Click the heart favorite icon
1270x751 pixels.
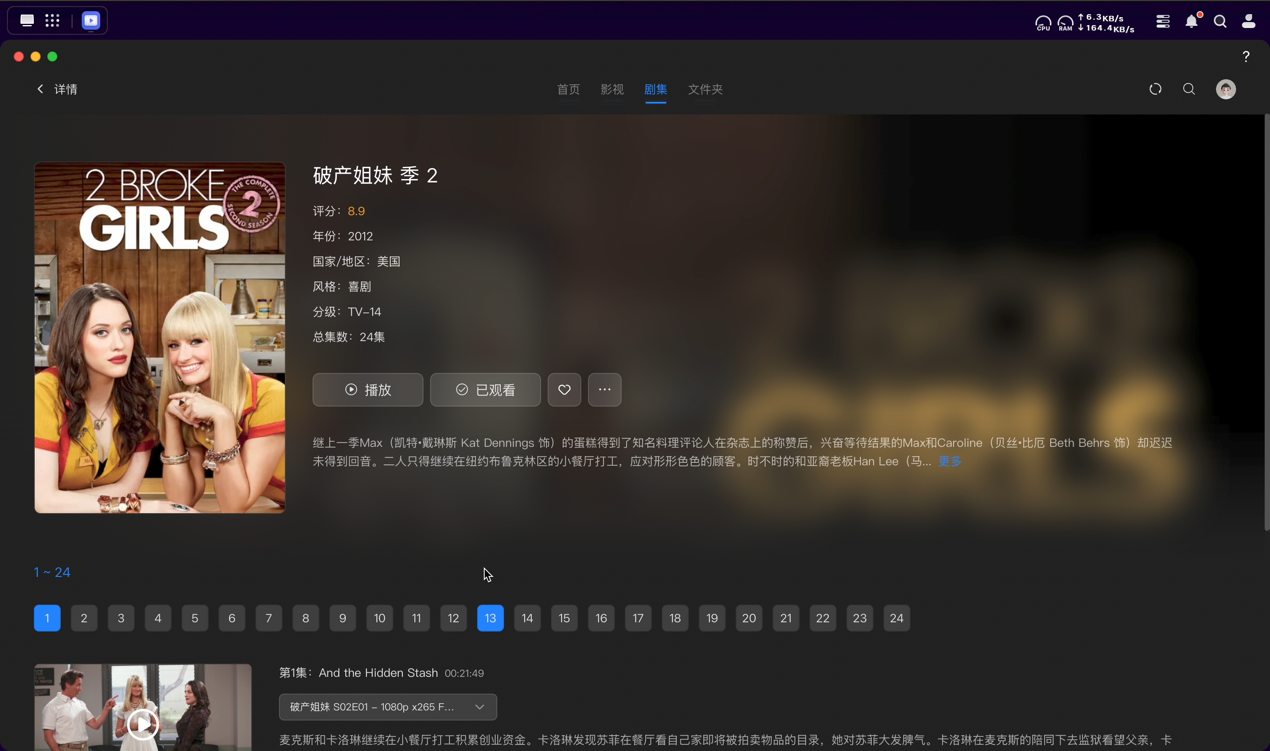click(x=564, y=390)
